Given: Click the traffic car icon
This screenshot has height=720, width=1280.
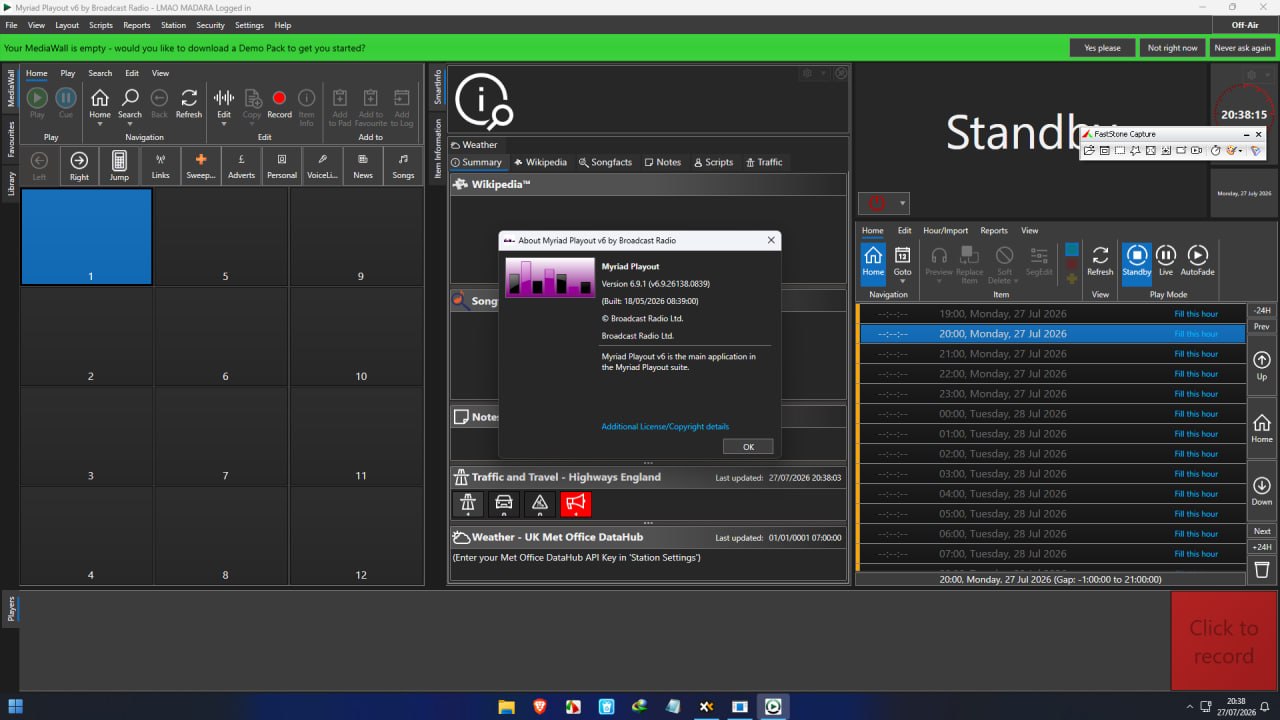Looking at the screenshot, I should (504, 503).
